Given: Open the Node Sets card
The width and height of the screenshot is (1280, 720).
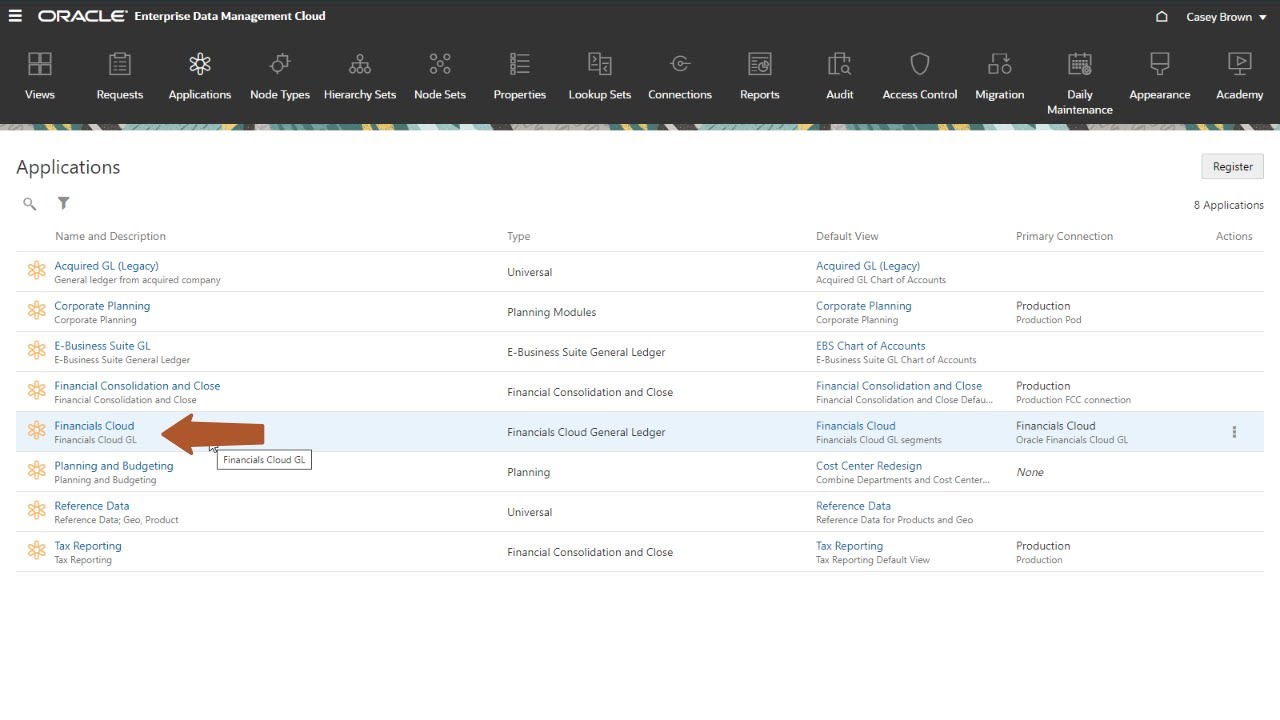Looking at the screenshot, I should 440,77.
